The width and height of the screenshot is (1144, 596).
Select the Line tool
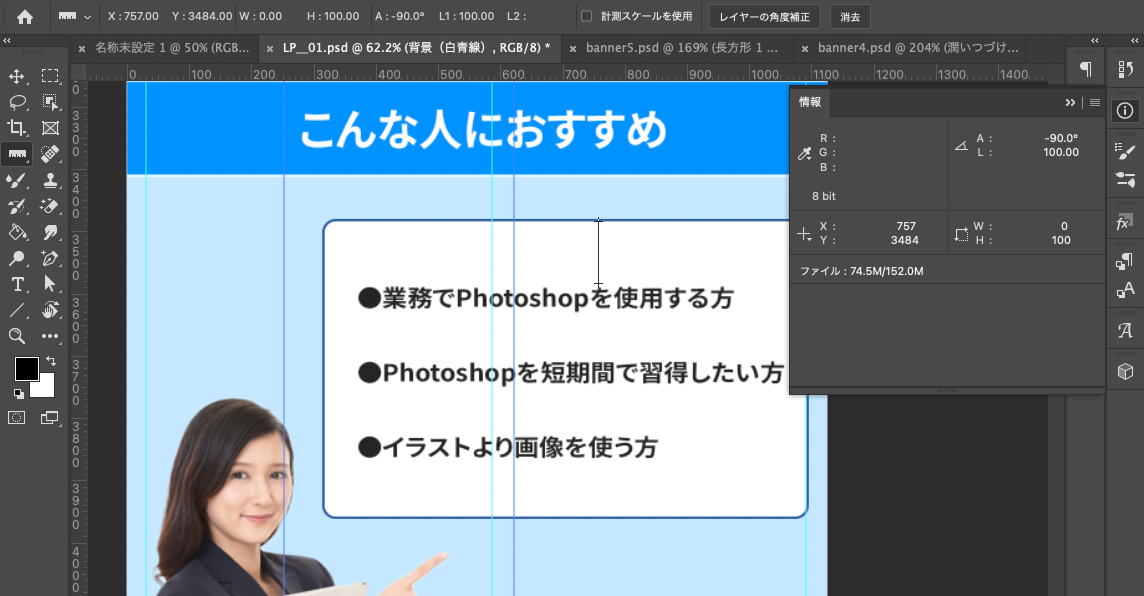(x=17, y=310)
